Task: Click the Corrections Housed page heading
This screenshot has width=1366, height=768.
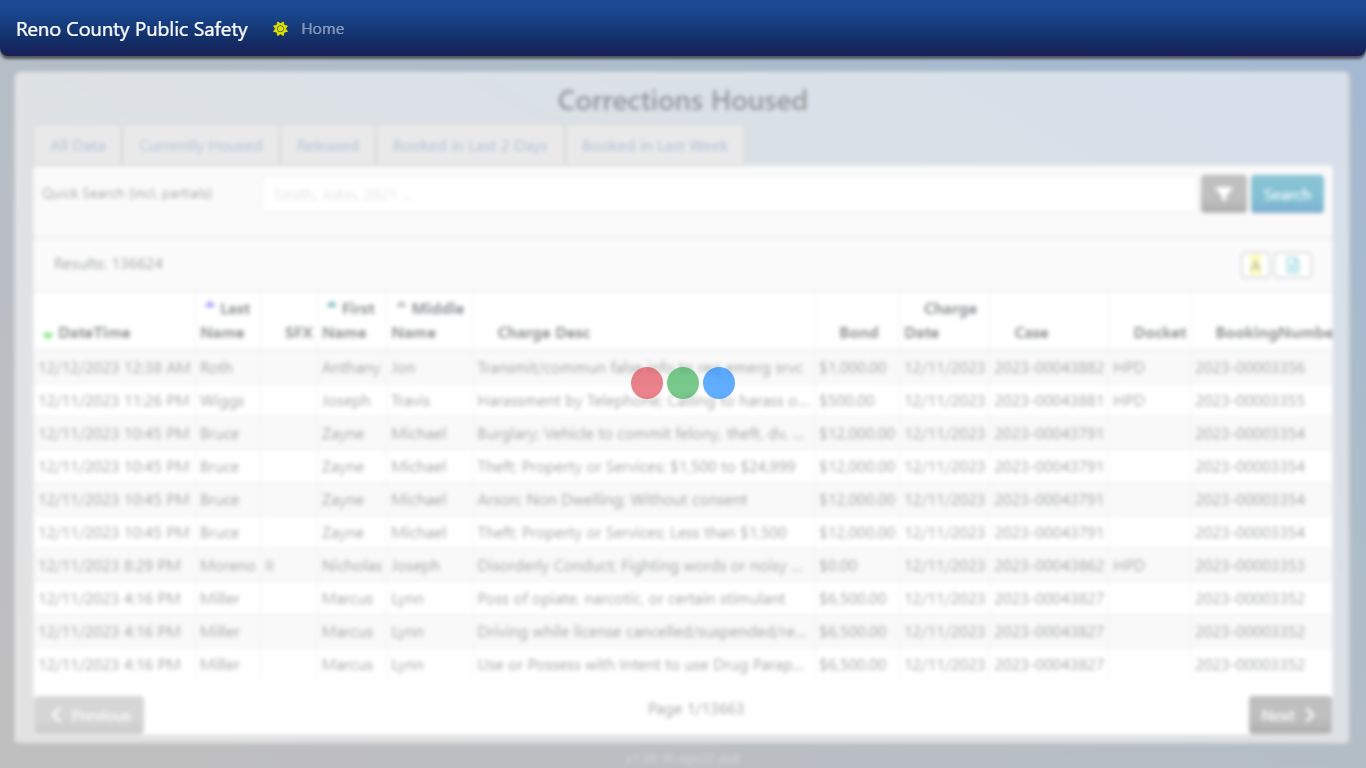Action: pyautogui.click(x=683, y=100)
